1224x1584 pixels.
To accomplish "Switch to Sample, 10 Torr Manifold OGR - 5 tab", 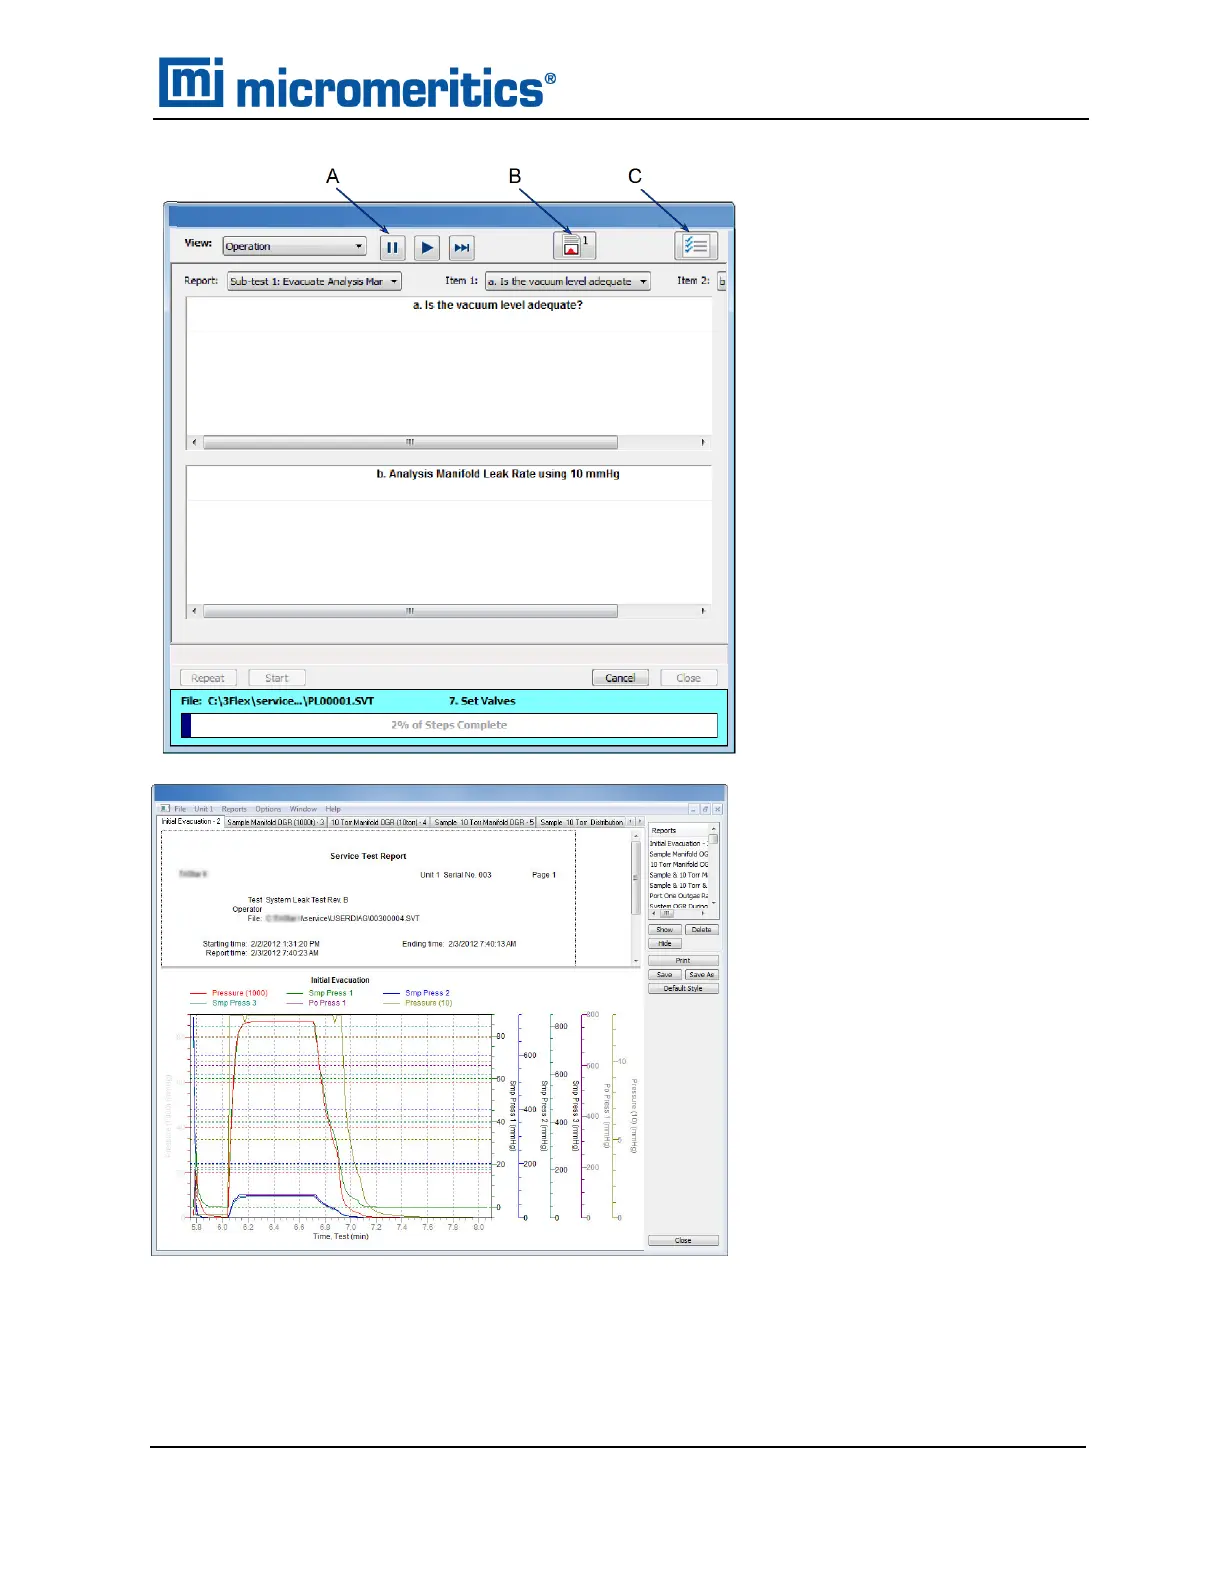I will tap(484, 822).
